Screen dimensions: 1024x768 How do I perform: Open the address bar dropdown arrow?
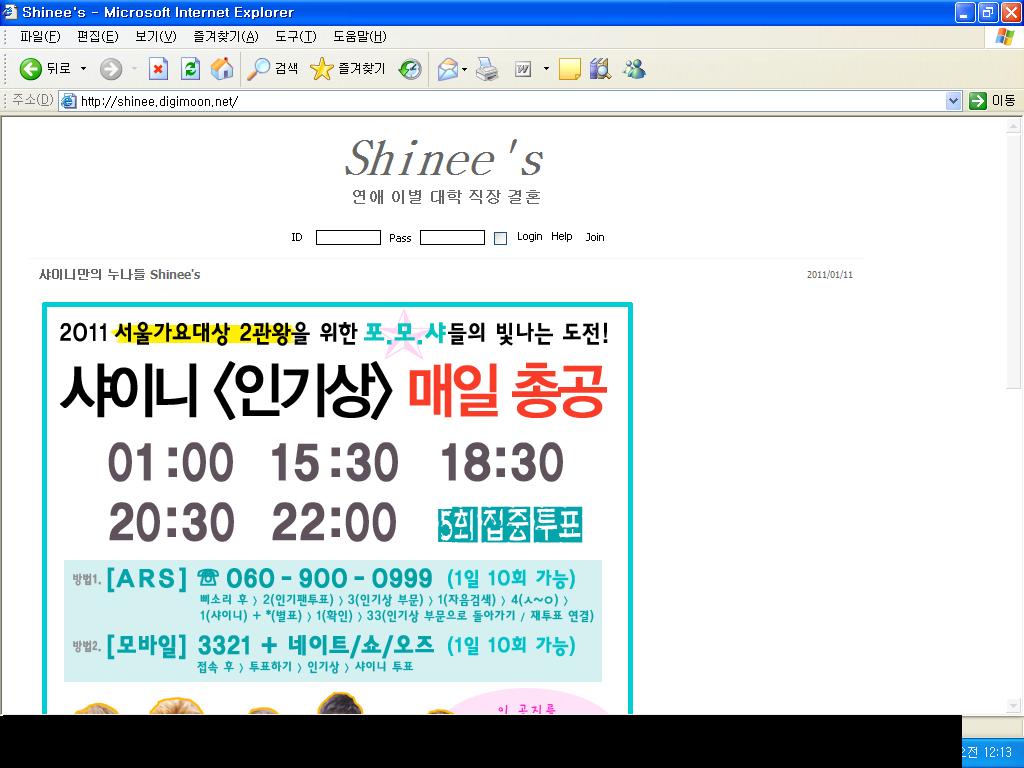[x=953, y=101]
